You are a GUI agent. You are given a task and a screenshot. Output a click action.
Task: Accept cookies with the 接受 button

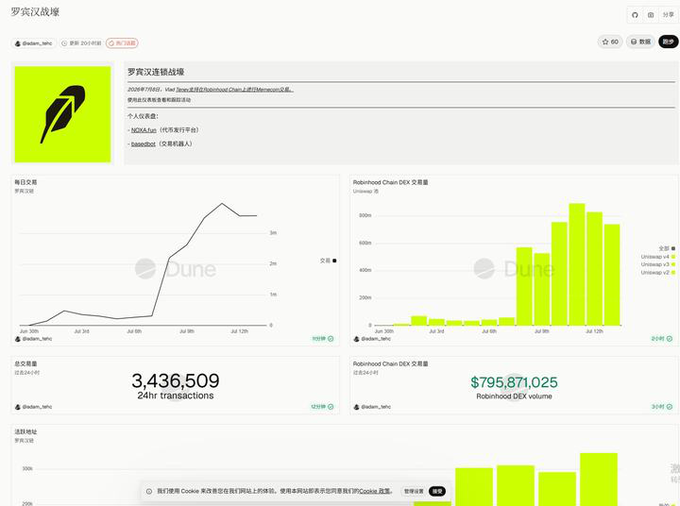[x=437, y=491]
